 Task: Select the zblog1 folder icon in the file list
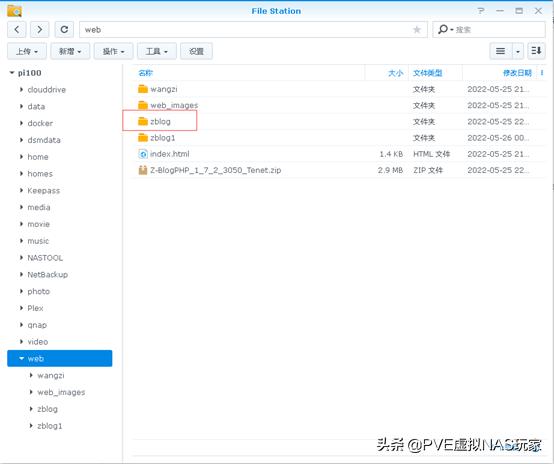click(x=143, y=138)
